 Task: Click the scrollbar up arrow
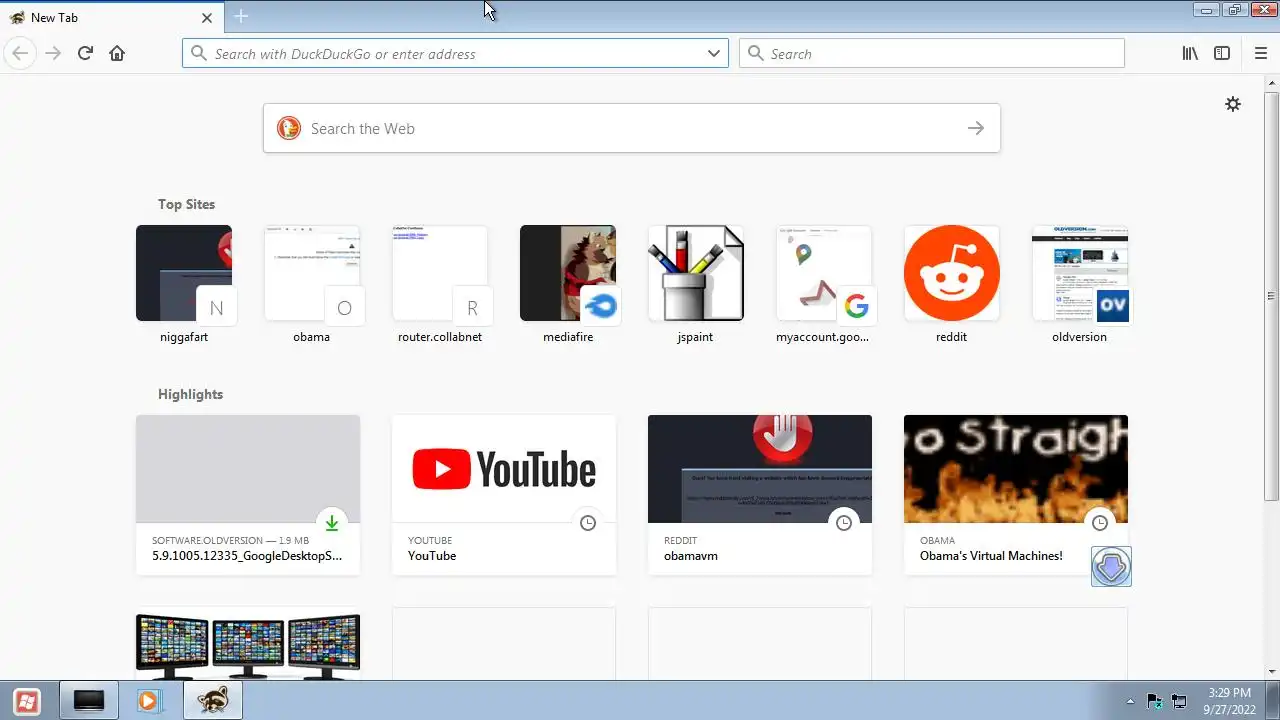click(1272, 84)
